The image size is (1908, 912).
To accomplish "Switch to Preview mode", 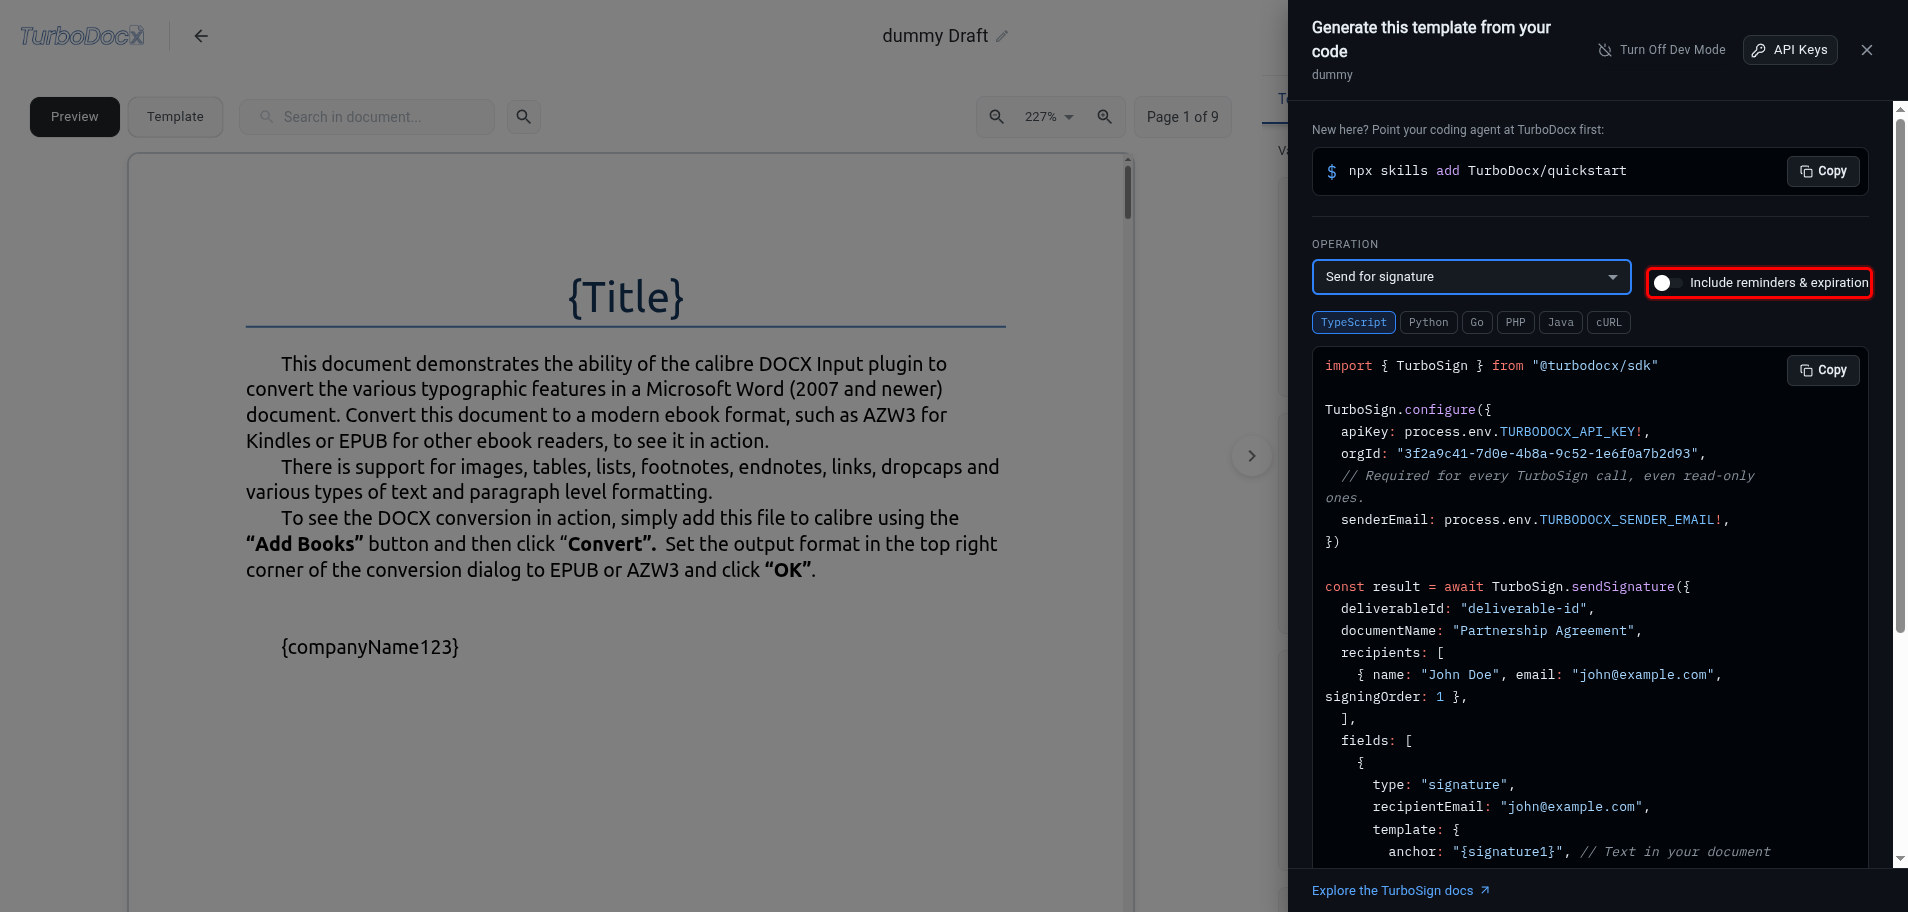I will point(75,117).
